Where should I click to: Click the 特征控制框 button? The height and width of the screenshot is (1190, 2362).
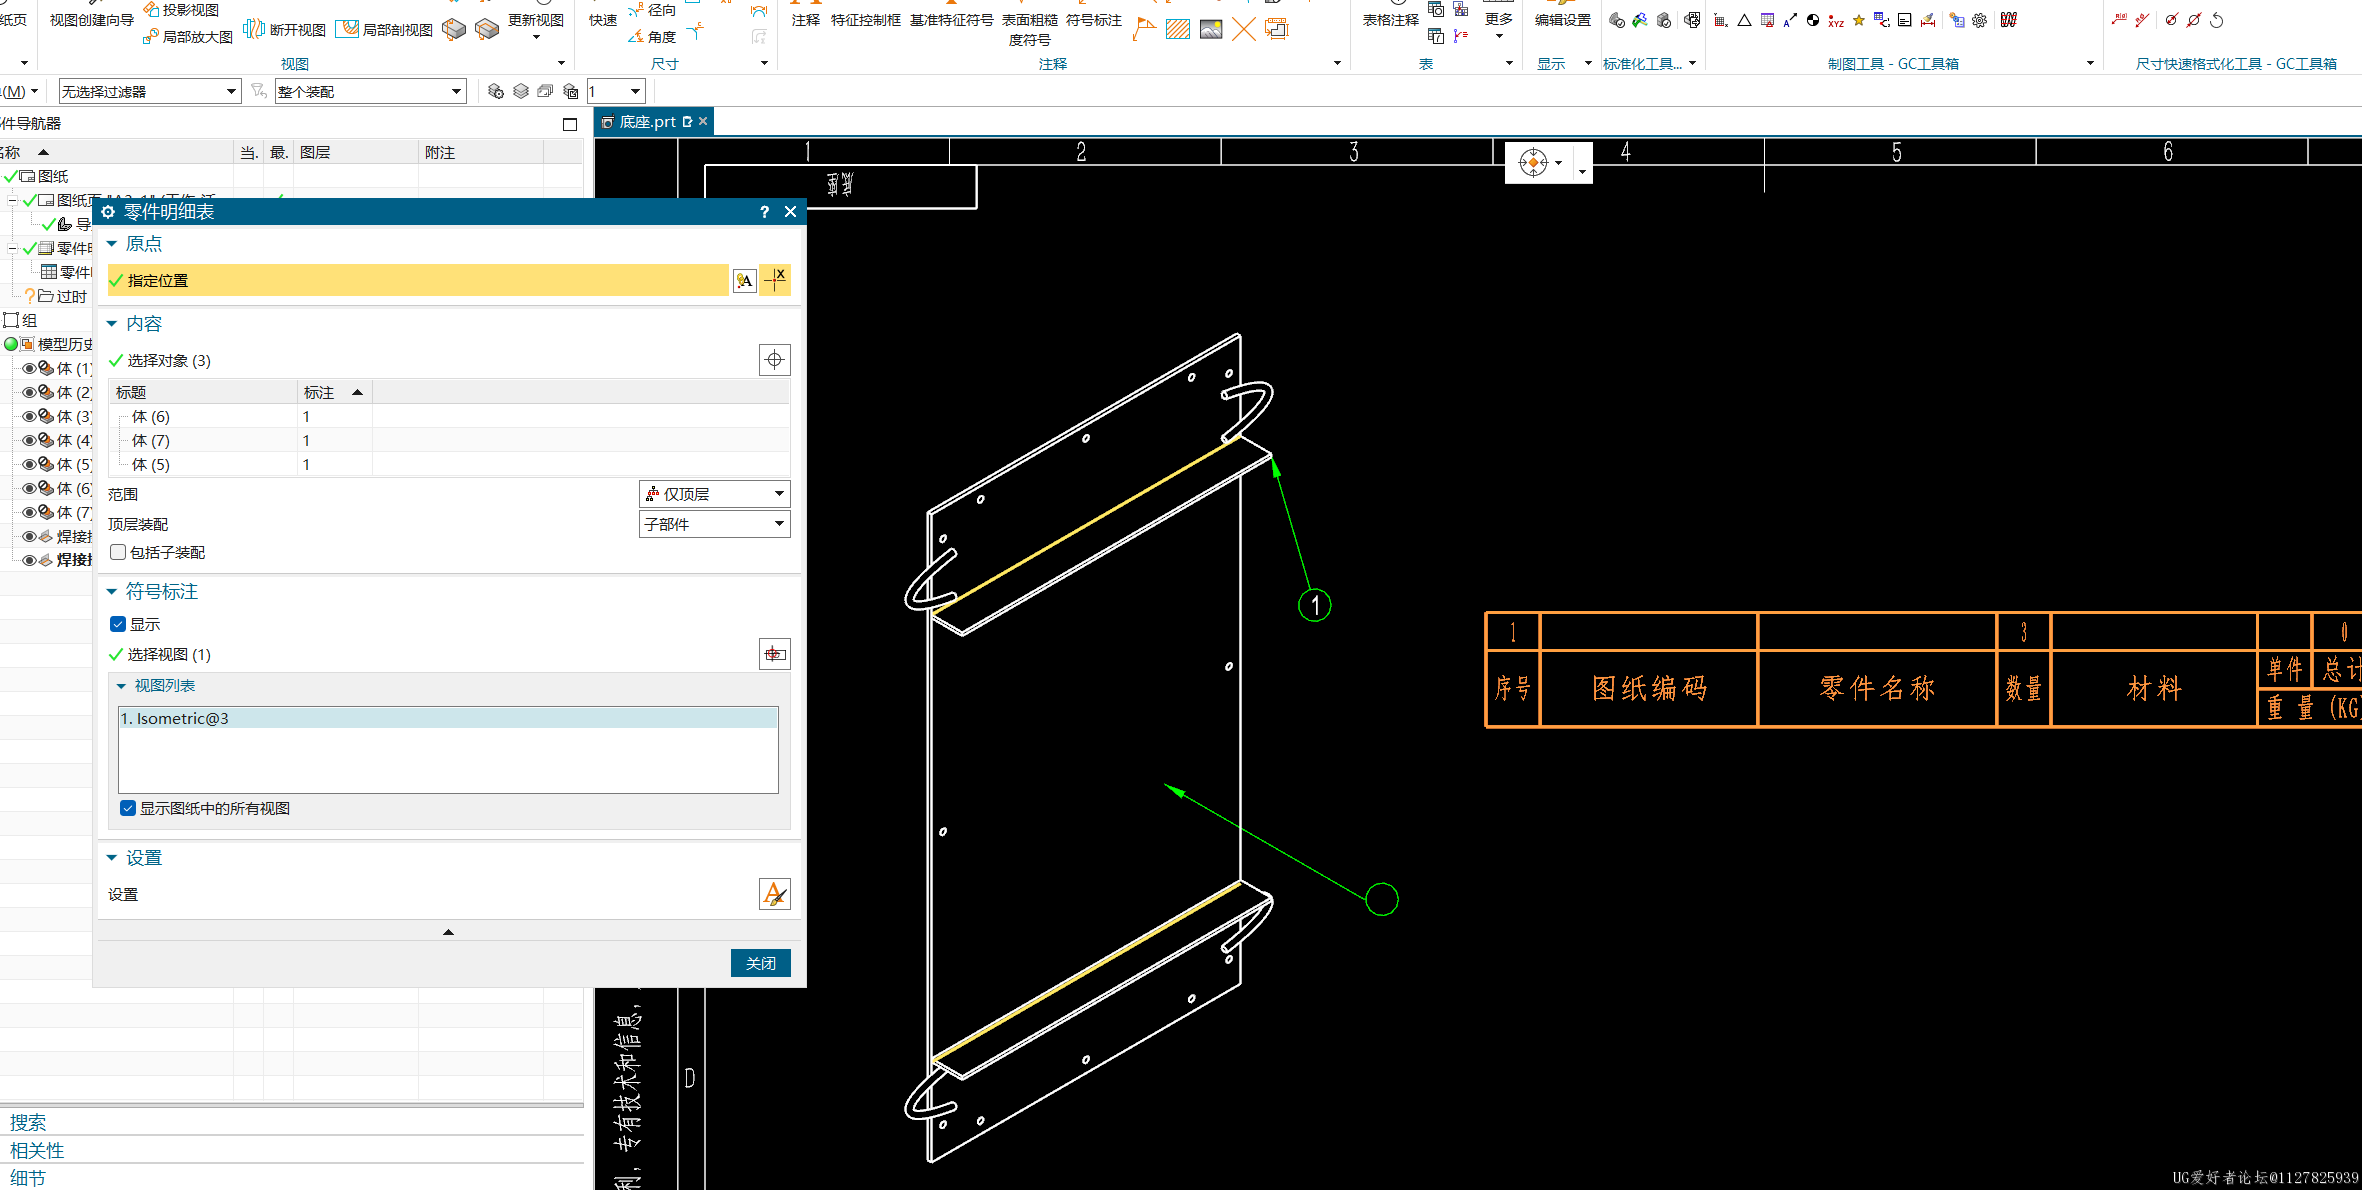click(865, 20)
